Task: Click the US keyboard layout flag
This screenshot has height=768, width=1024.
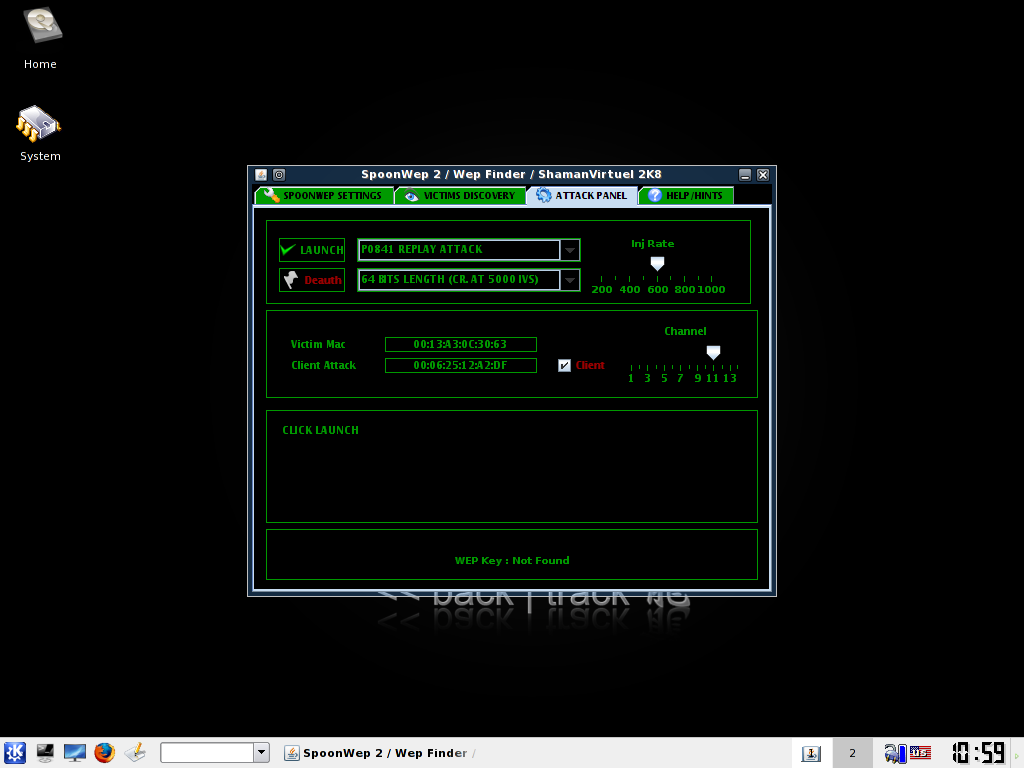Action: (920, 753)
